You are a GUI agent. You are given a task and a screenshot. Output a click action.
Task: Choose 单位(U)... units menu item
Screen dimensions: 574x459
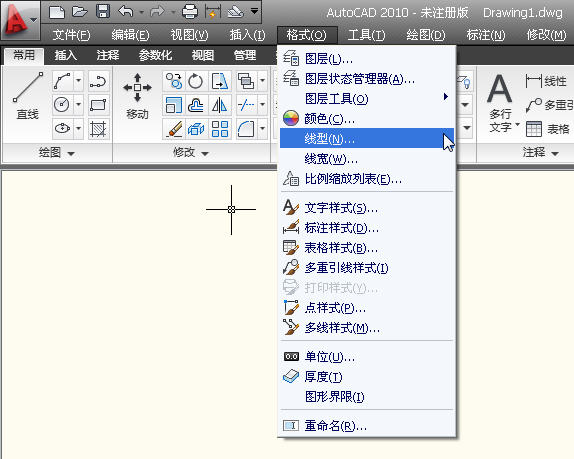(x=367, y=357)
